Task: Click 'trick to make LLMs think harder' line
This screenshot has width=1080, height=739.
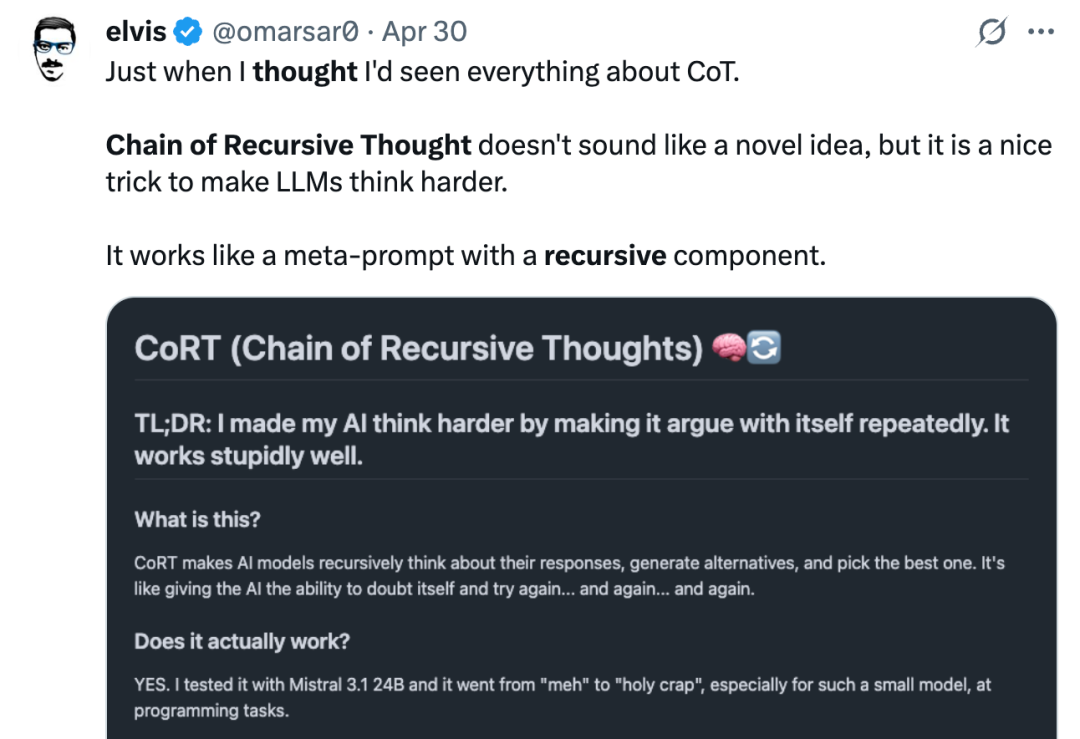Action: (307, 182)
